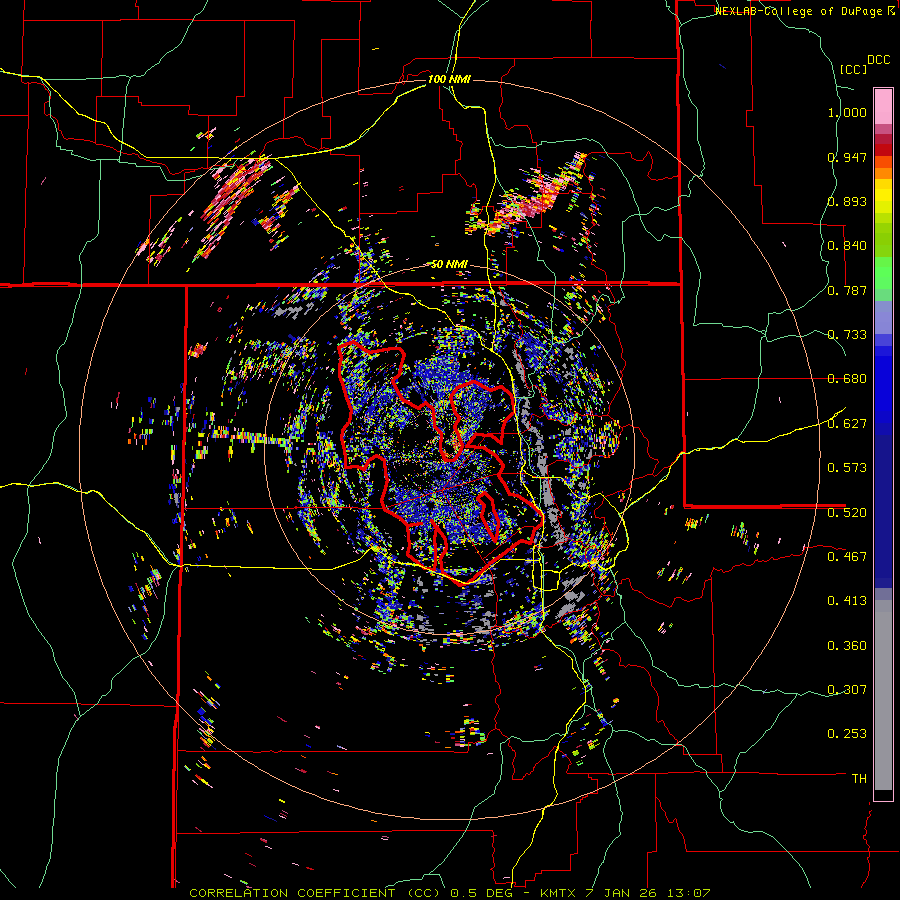900x900 pixels.
Task: Select the 0.627 legend value
Action: (x=847, y=424)
